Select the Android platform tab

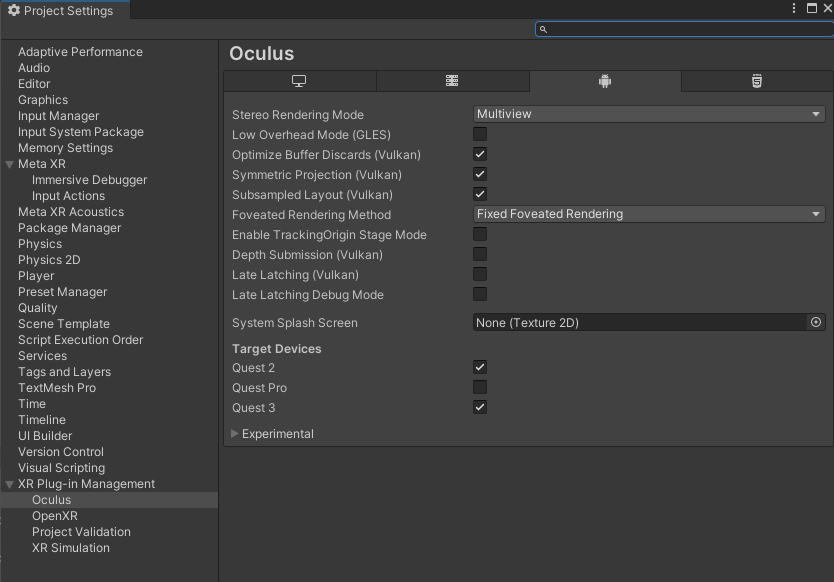tap(605, 81)
